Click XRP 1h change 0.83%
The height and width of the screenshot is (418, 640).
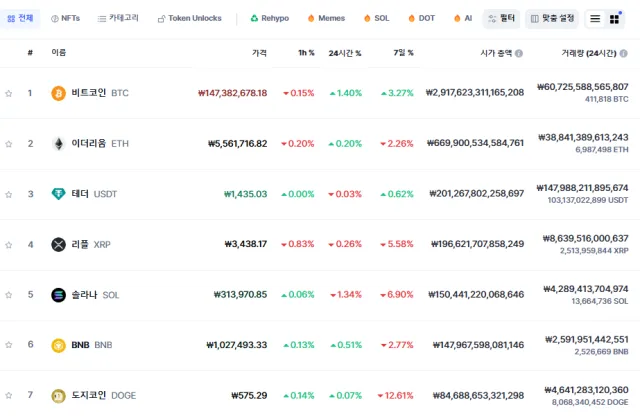click(298, 244)
